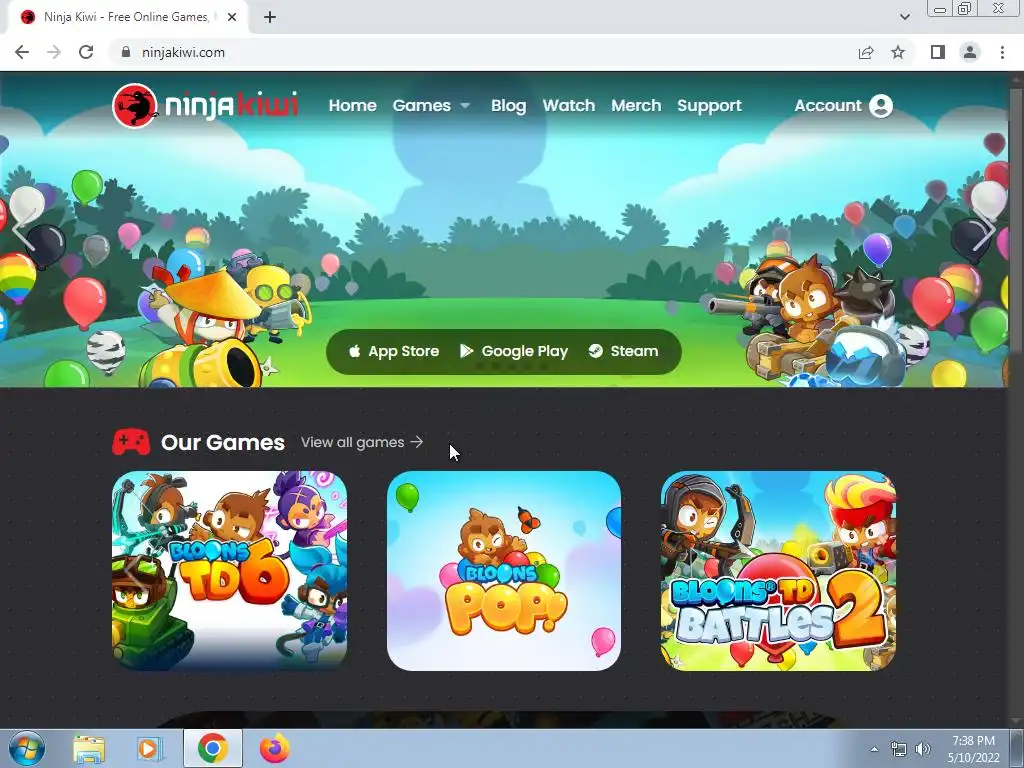Click the Chrome taskbar icon
This screenshot has width=1024, height=768.
[x=212, y=748]
